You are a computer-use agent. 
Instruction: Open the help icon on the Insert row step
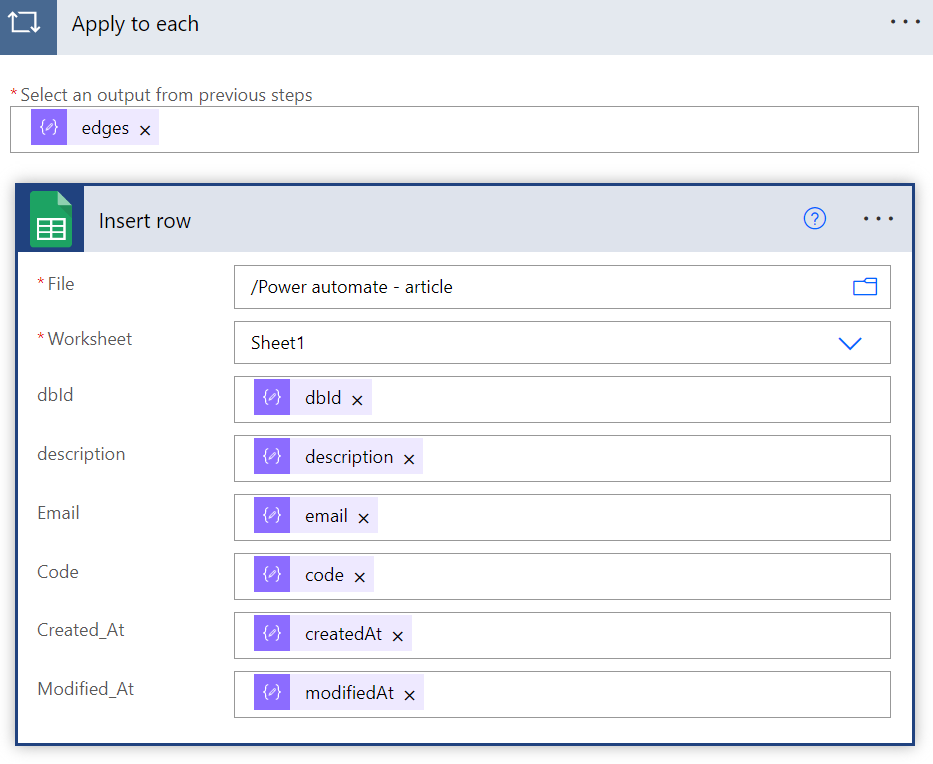(x=814, y=218)
